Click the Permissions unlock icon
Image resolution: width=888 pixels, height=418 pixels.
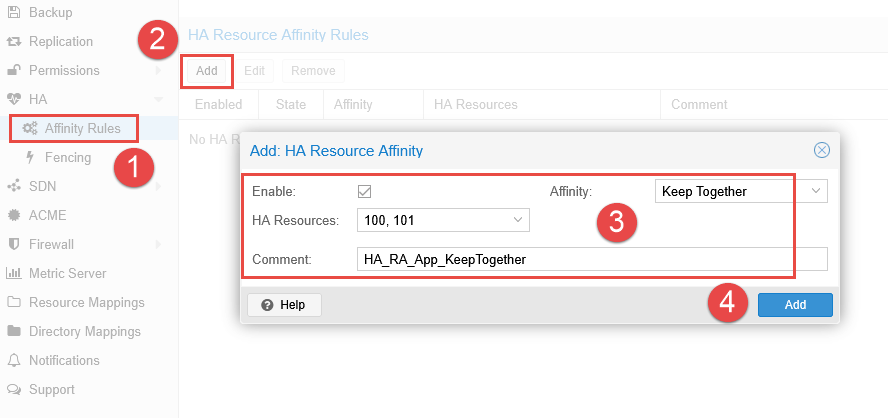[x=14, y=70]
